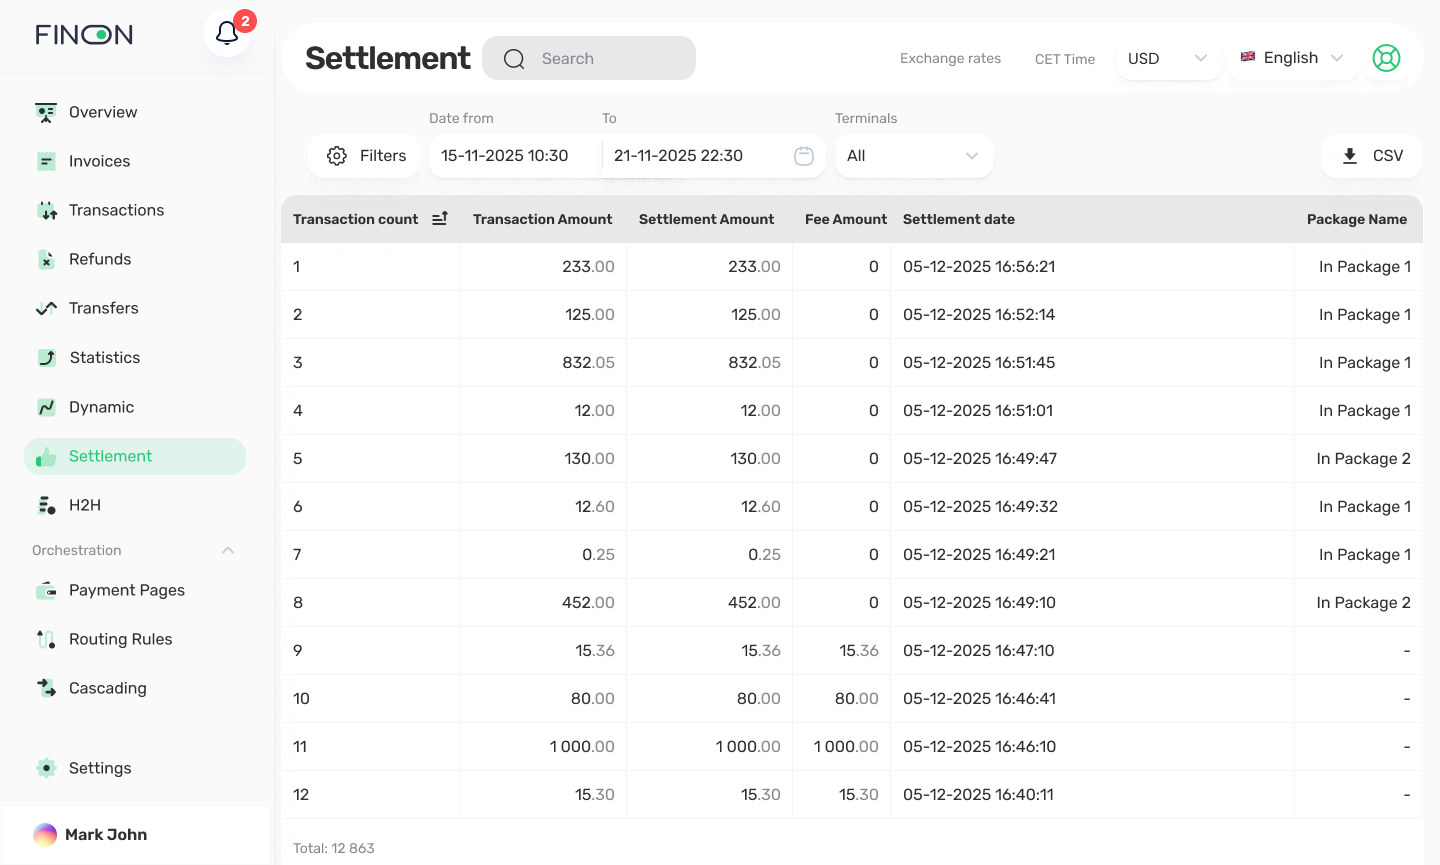Open the Terminals All dropdown
1440x865 pixels.
913,156
